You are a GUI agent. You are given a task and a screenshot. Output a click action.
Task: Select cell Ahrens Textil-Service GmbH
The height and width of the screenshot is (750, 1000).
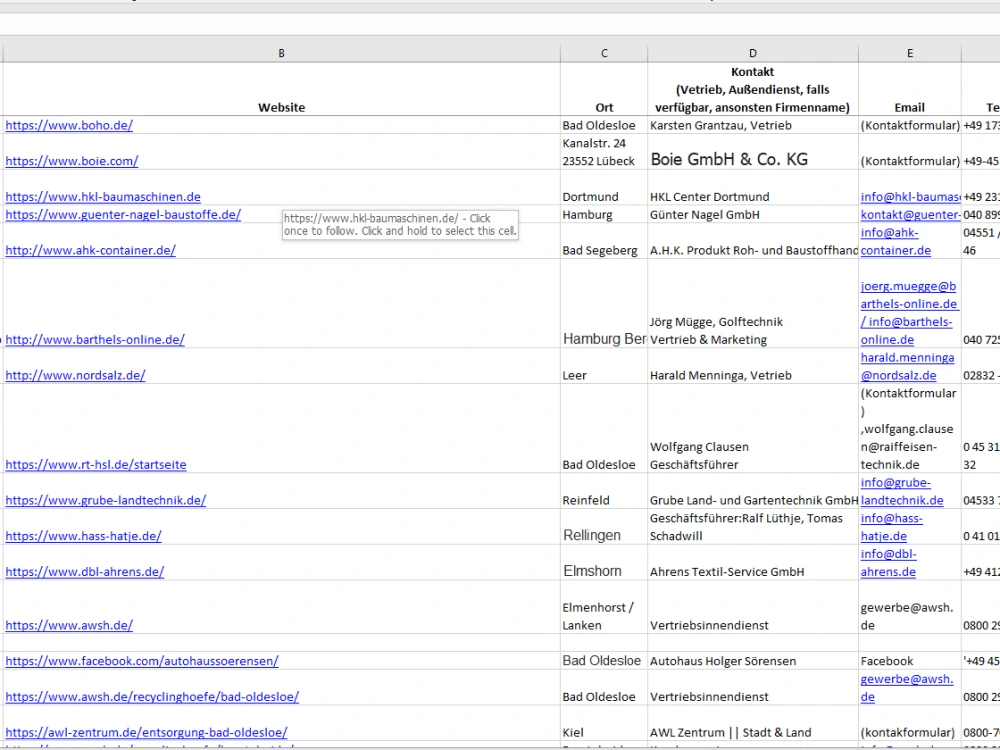pyautogui.click(x=753, y=563)
